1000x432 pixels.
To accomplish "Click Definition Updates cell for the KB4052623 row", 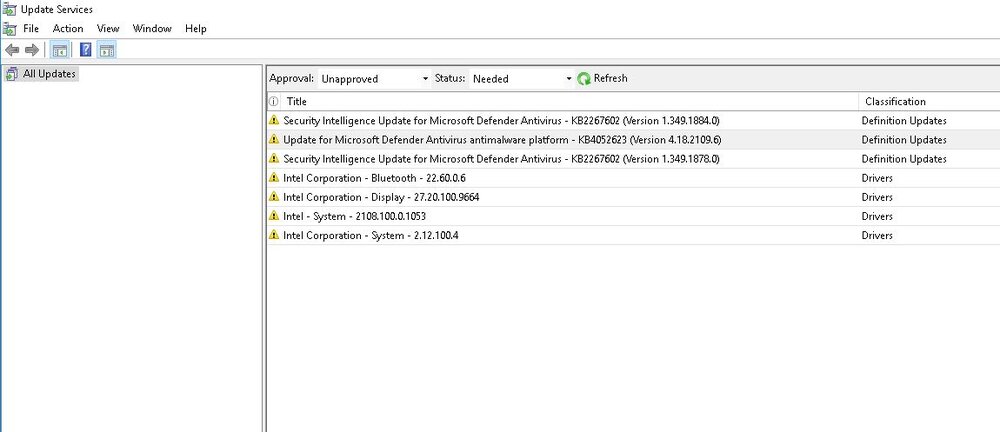I will 904,140.
